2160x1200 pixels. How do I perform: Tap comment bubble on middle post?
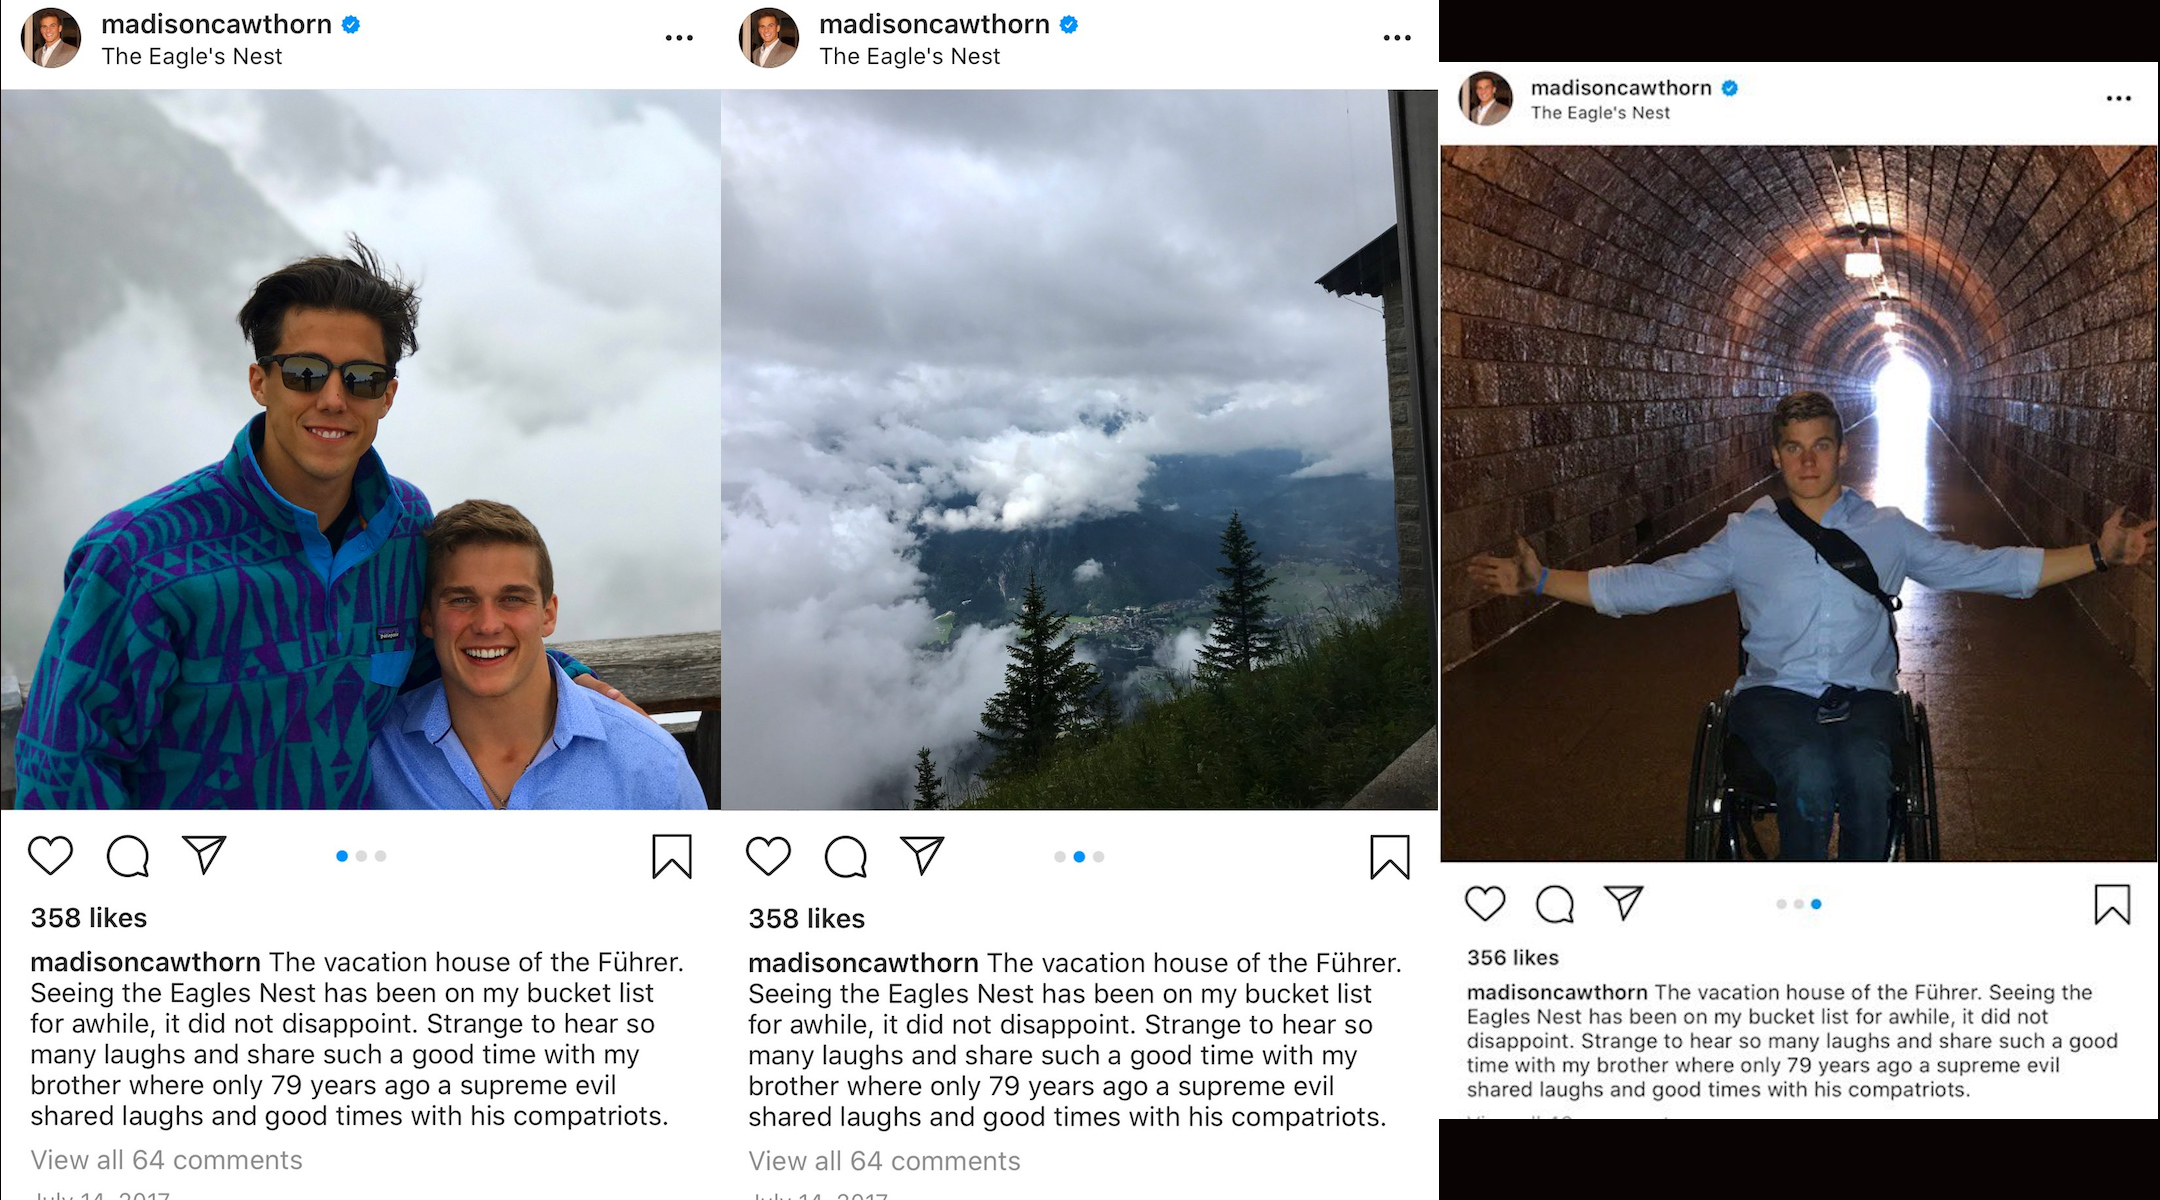click(x=846, y=856)
